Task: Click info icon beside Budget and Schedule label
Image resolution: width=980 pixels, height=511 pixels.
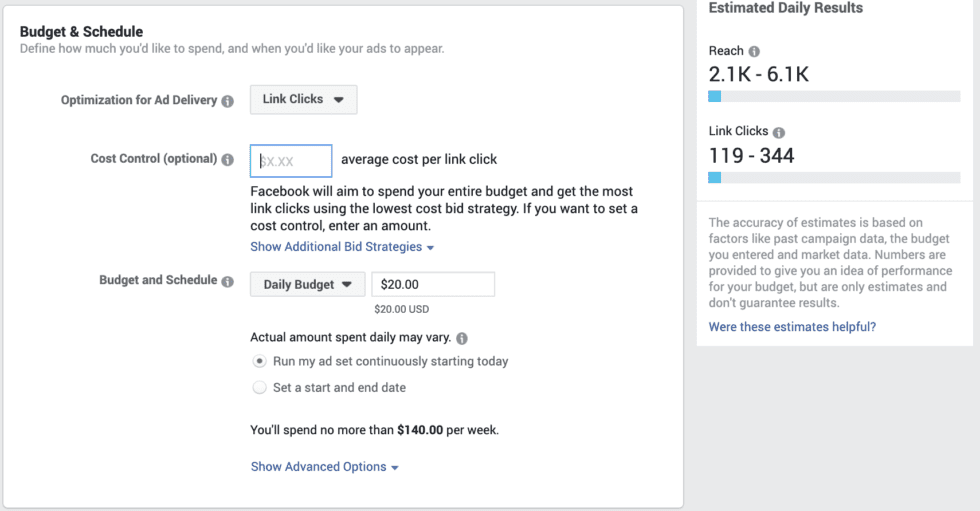Action: pos(228,281)
